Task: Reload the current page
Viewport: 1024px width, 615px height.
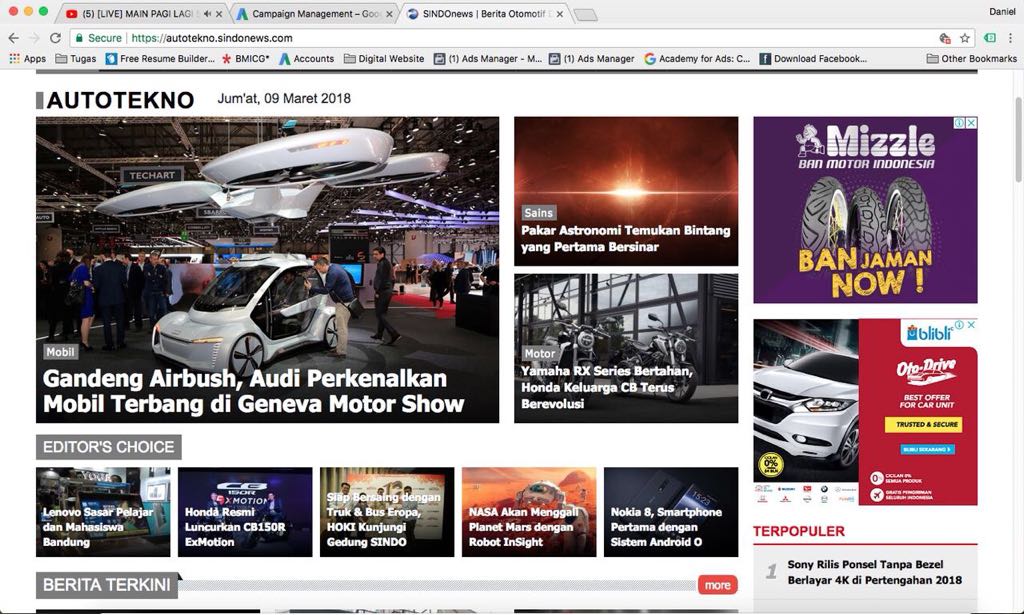Action: pyautogui.click(x=56, y=38)
